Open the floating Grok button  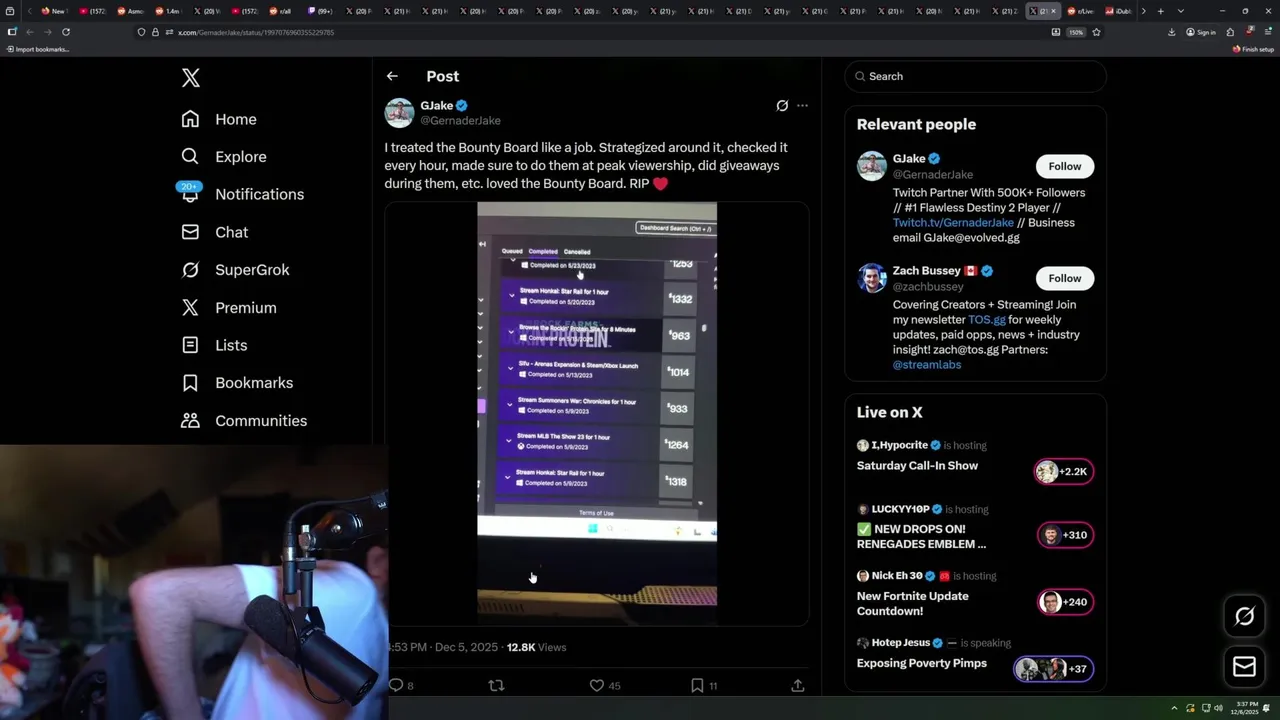pos(1245,617)
